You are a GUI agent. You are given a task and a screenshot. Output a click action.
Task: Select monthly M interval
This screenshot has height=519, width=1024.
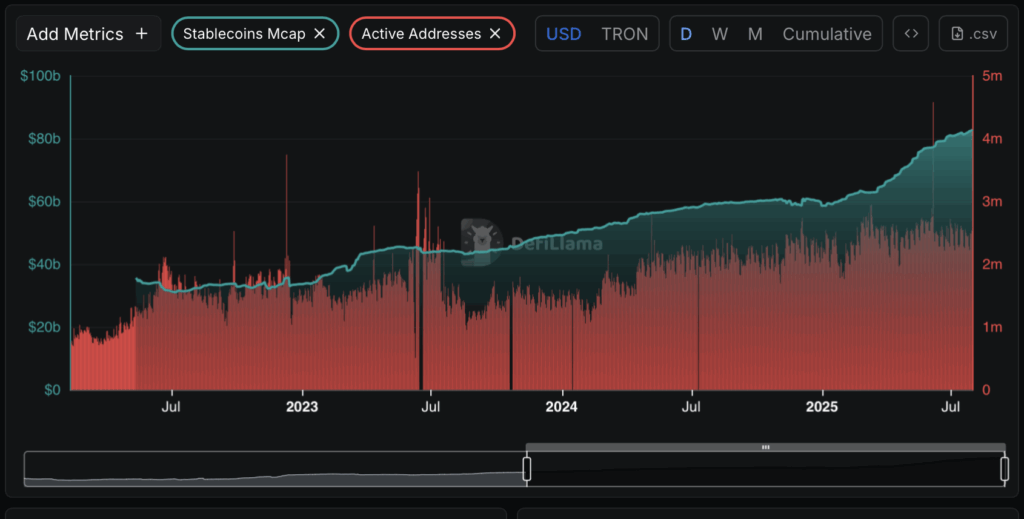pyautogui.click(x=755, y=34)
